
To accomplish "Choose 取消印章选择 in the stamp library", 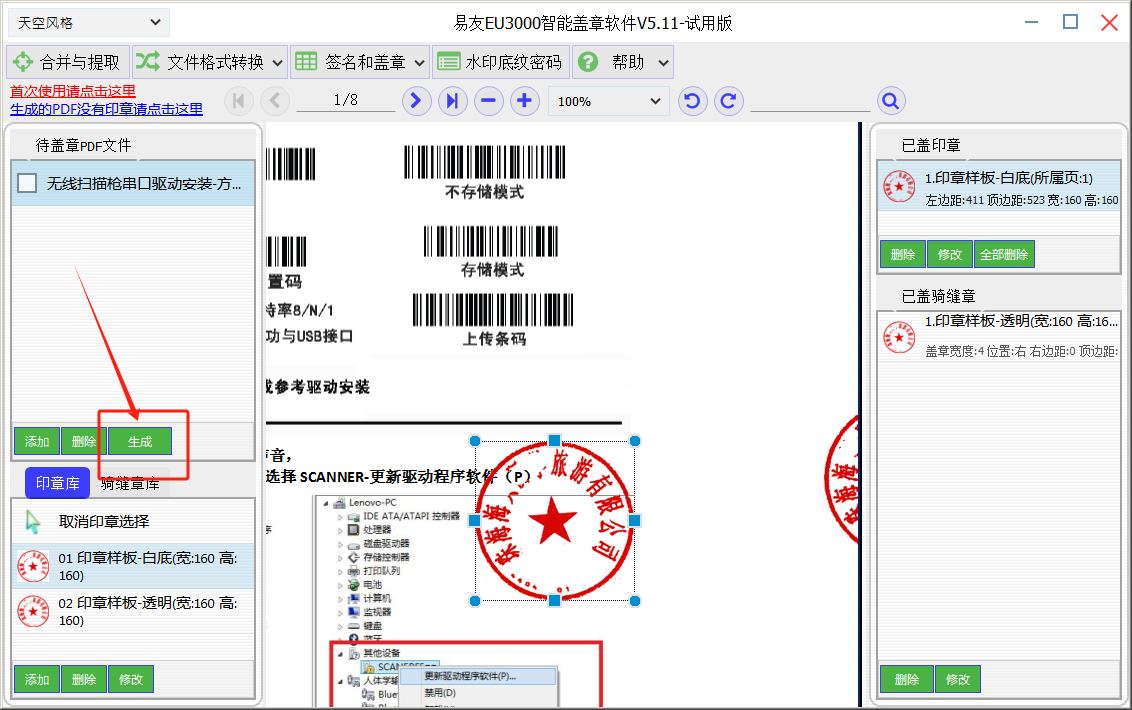I will (x=104, y=521).
